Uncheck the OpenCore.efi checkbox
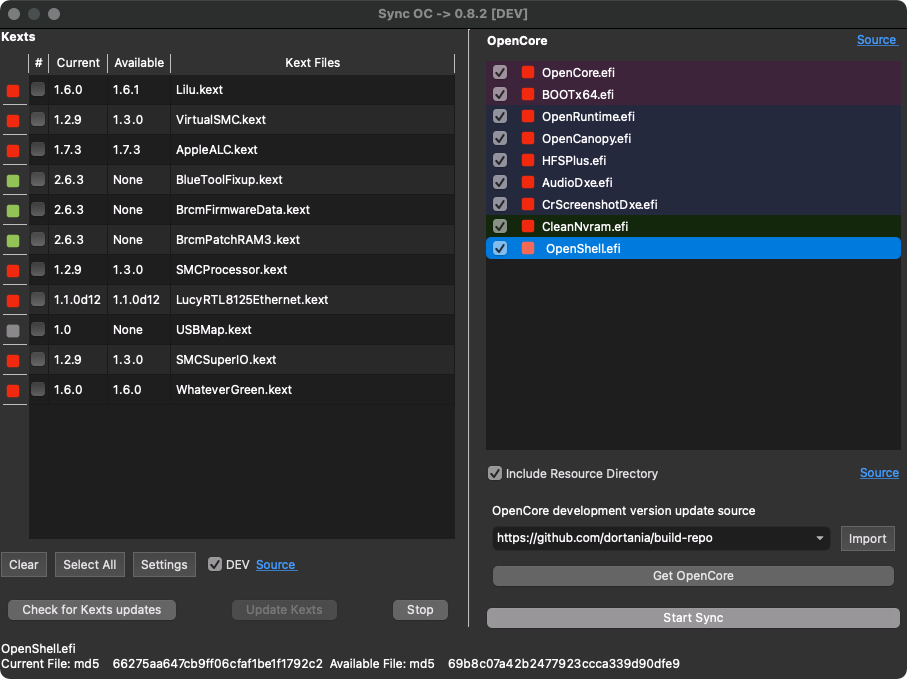This screenshot has height=679, width=907. click(x=500, y=72)
